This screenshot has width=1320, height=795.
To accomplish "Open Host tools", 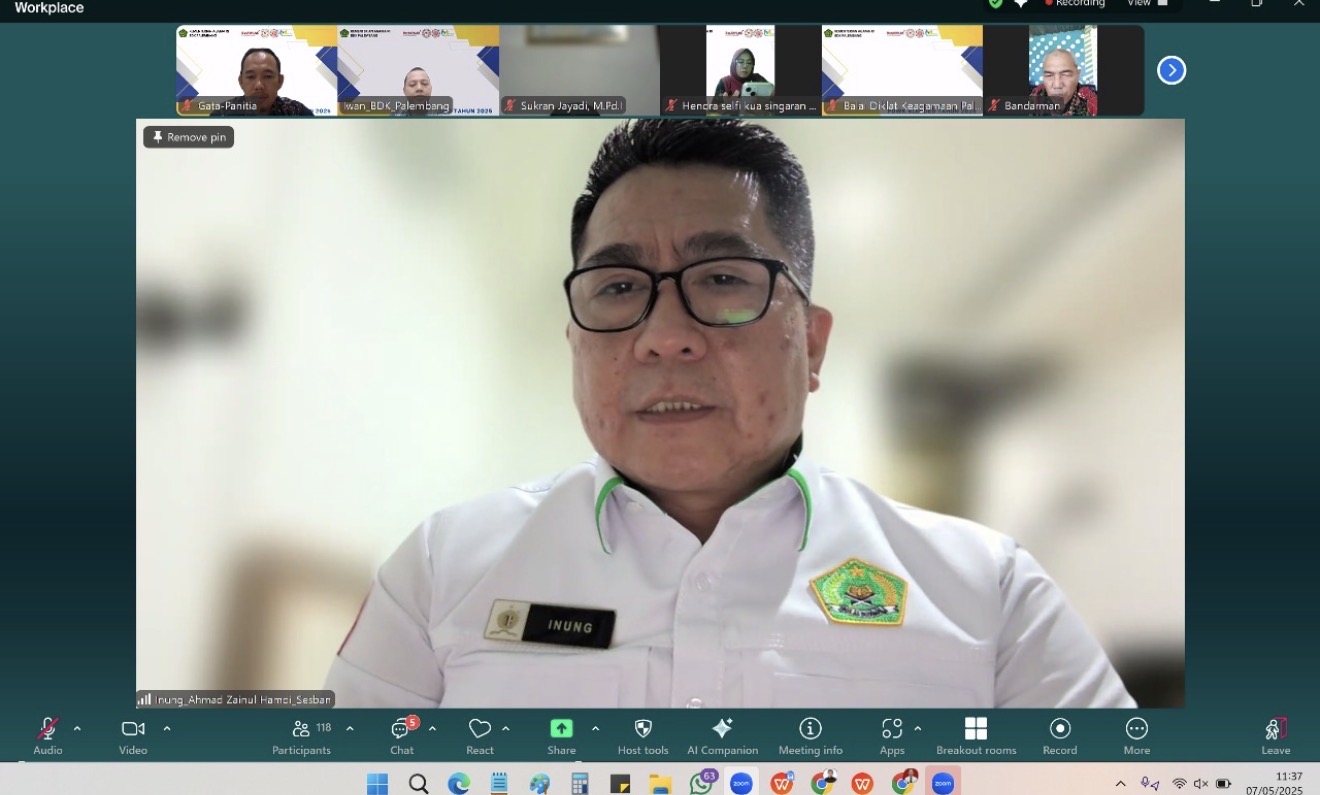I will point(642,735).
